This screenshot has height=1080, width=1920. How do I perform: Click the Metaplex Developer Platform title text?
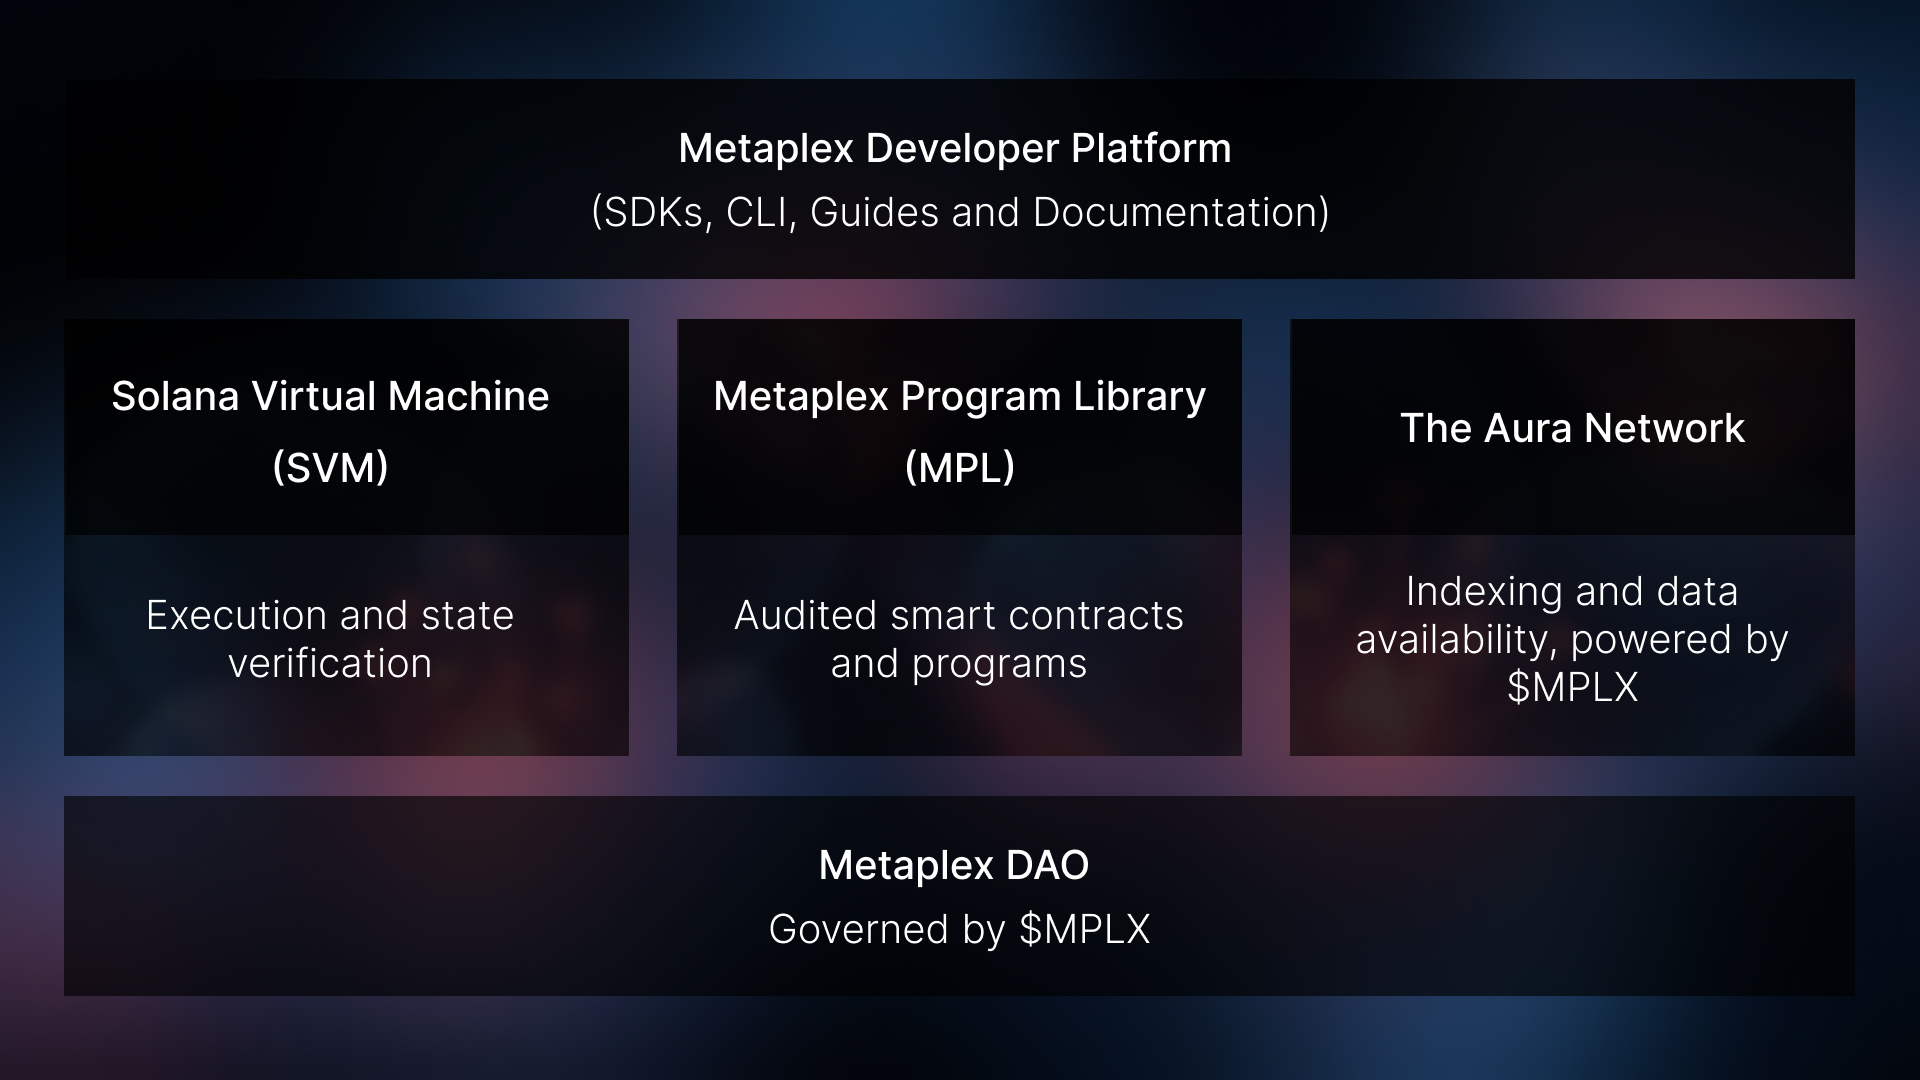click(955, 149)
